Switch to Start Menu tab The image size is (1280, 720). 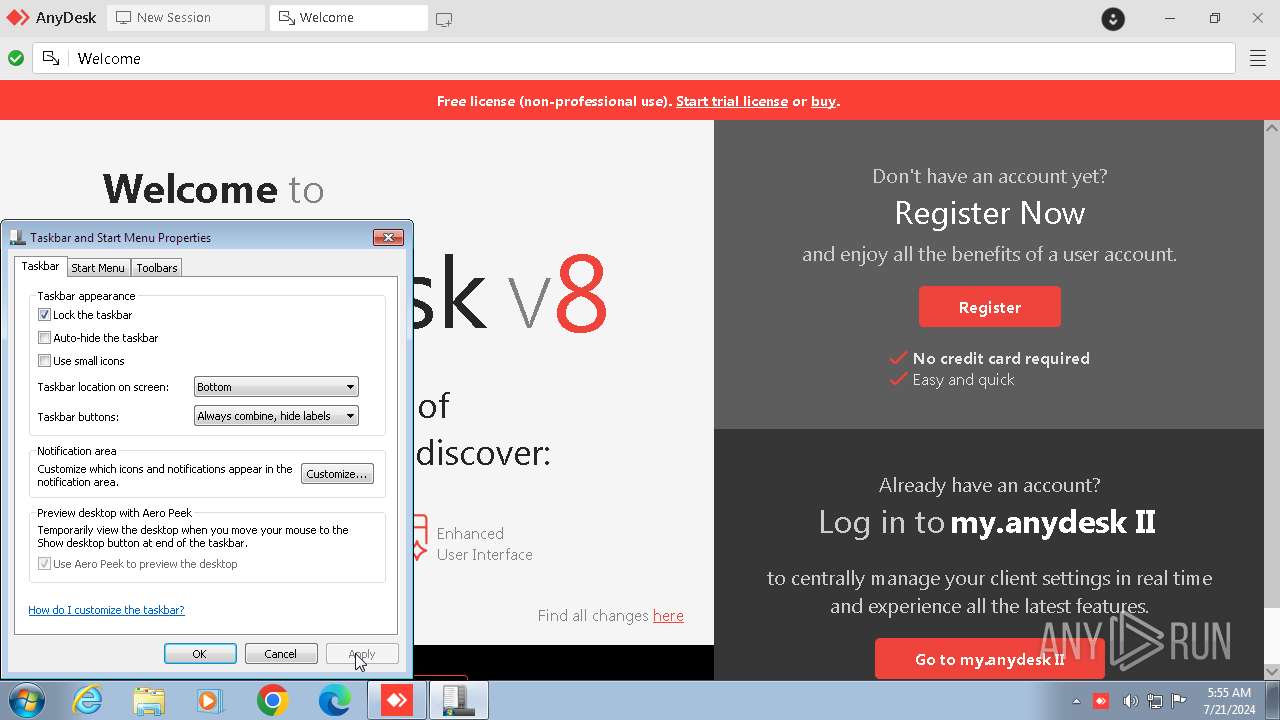(x=98, y=268)
